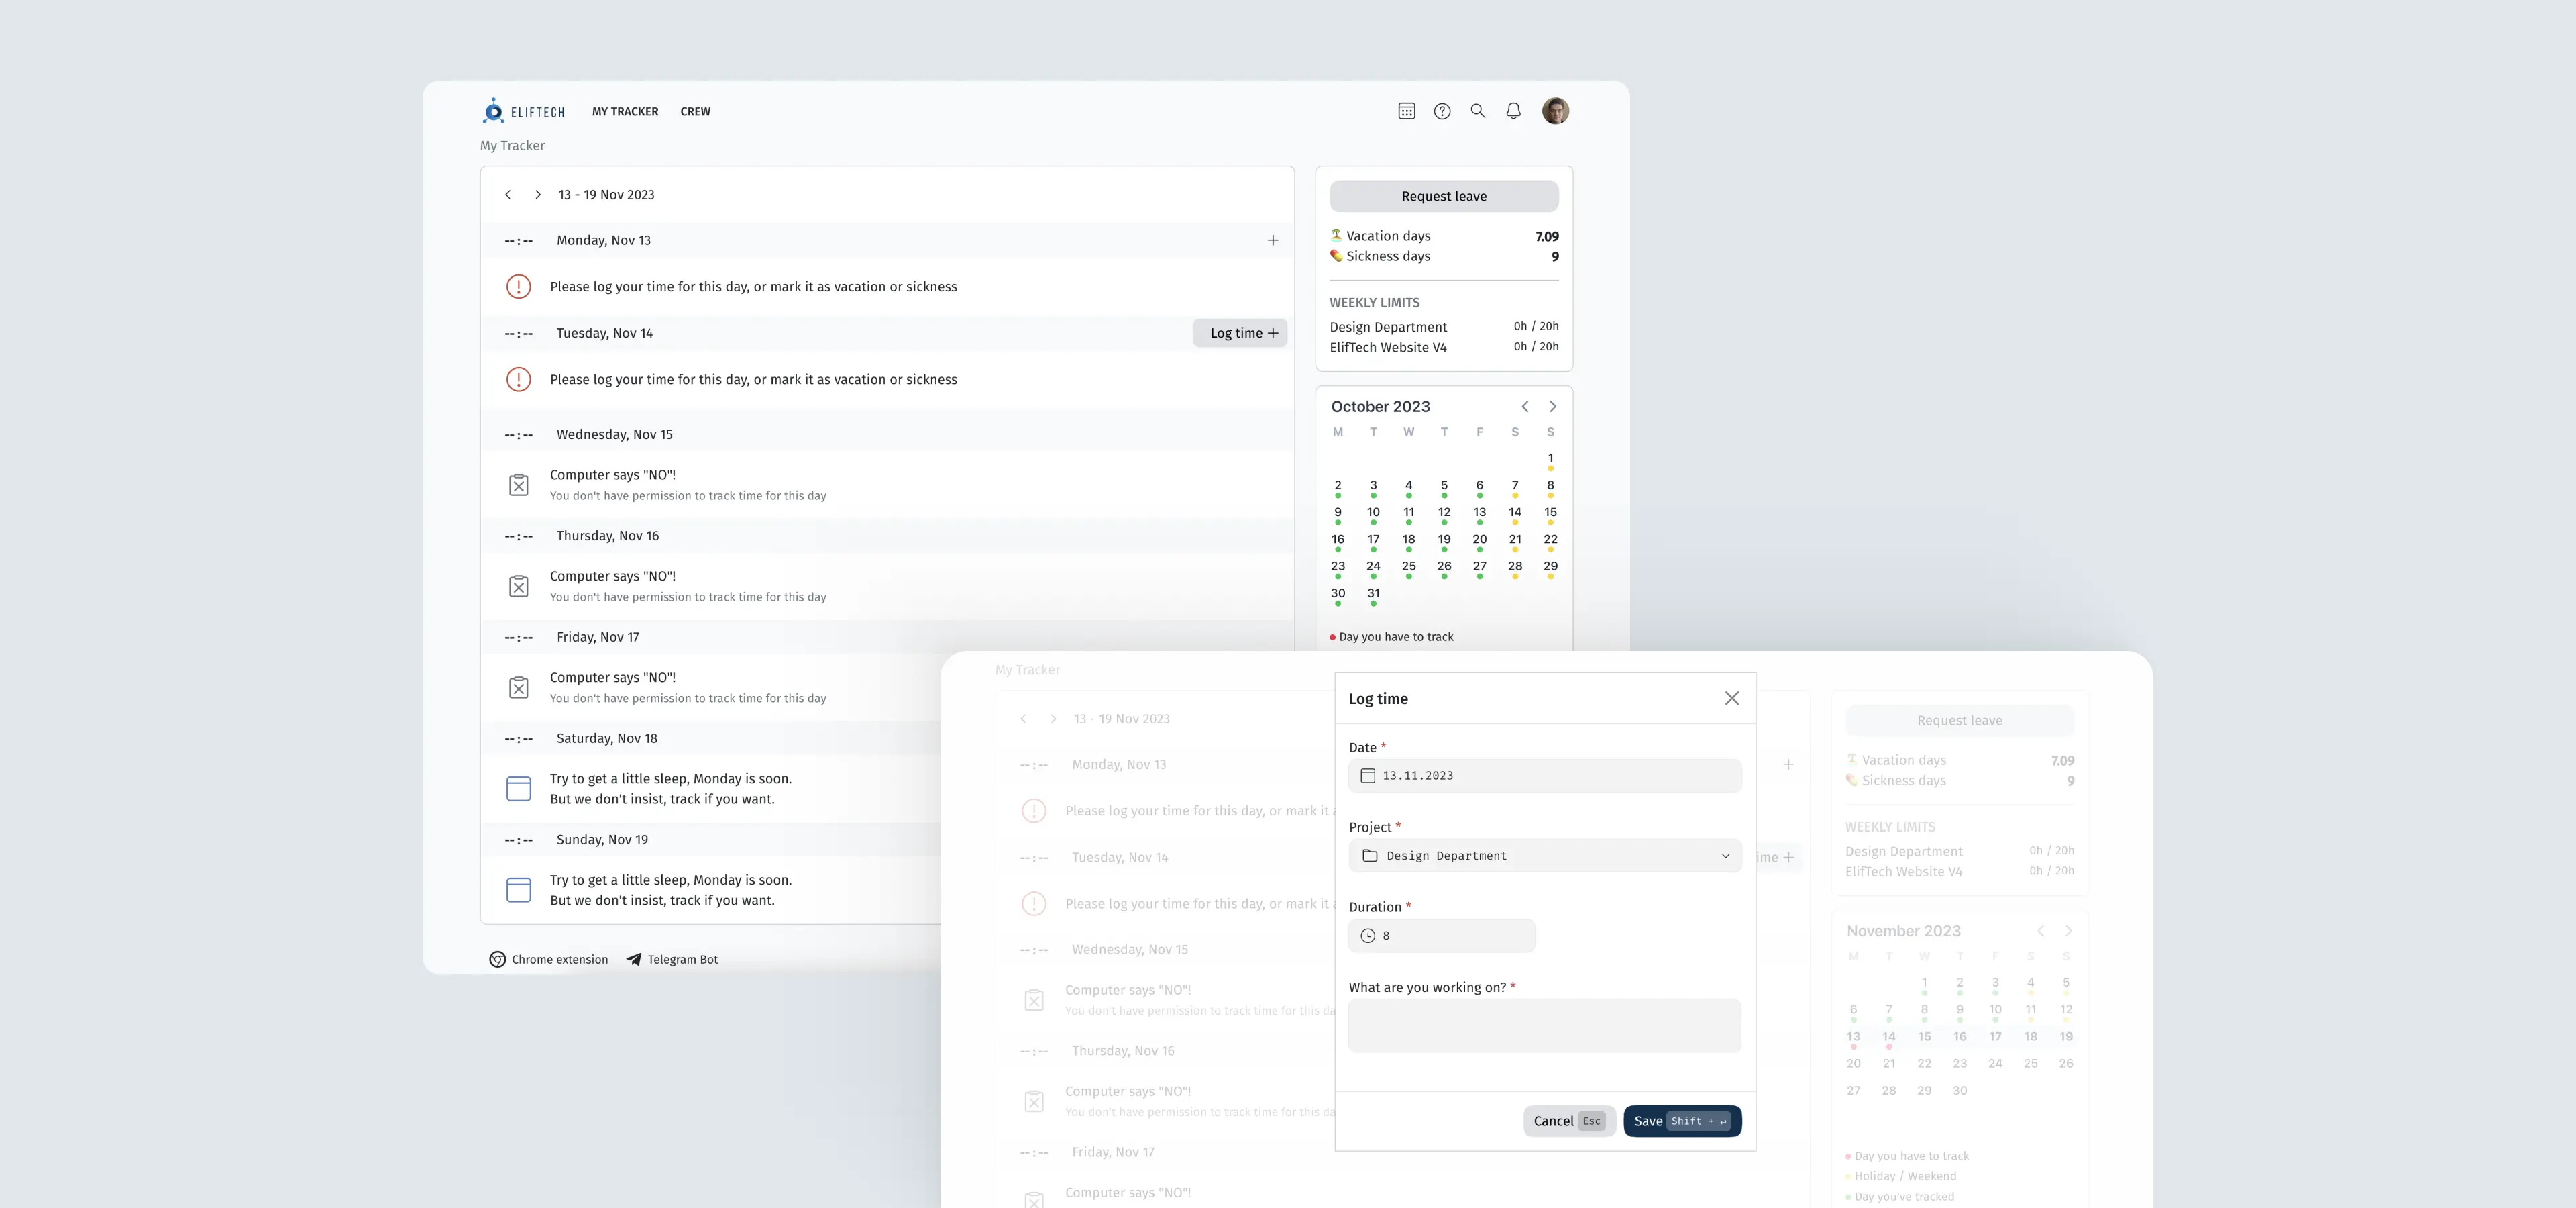
Task: Click the Friday, Nov 17 day header
Action: pyautogui.click(x=887, y=637)
